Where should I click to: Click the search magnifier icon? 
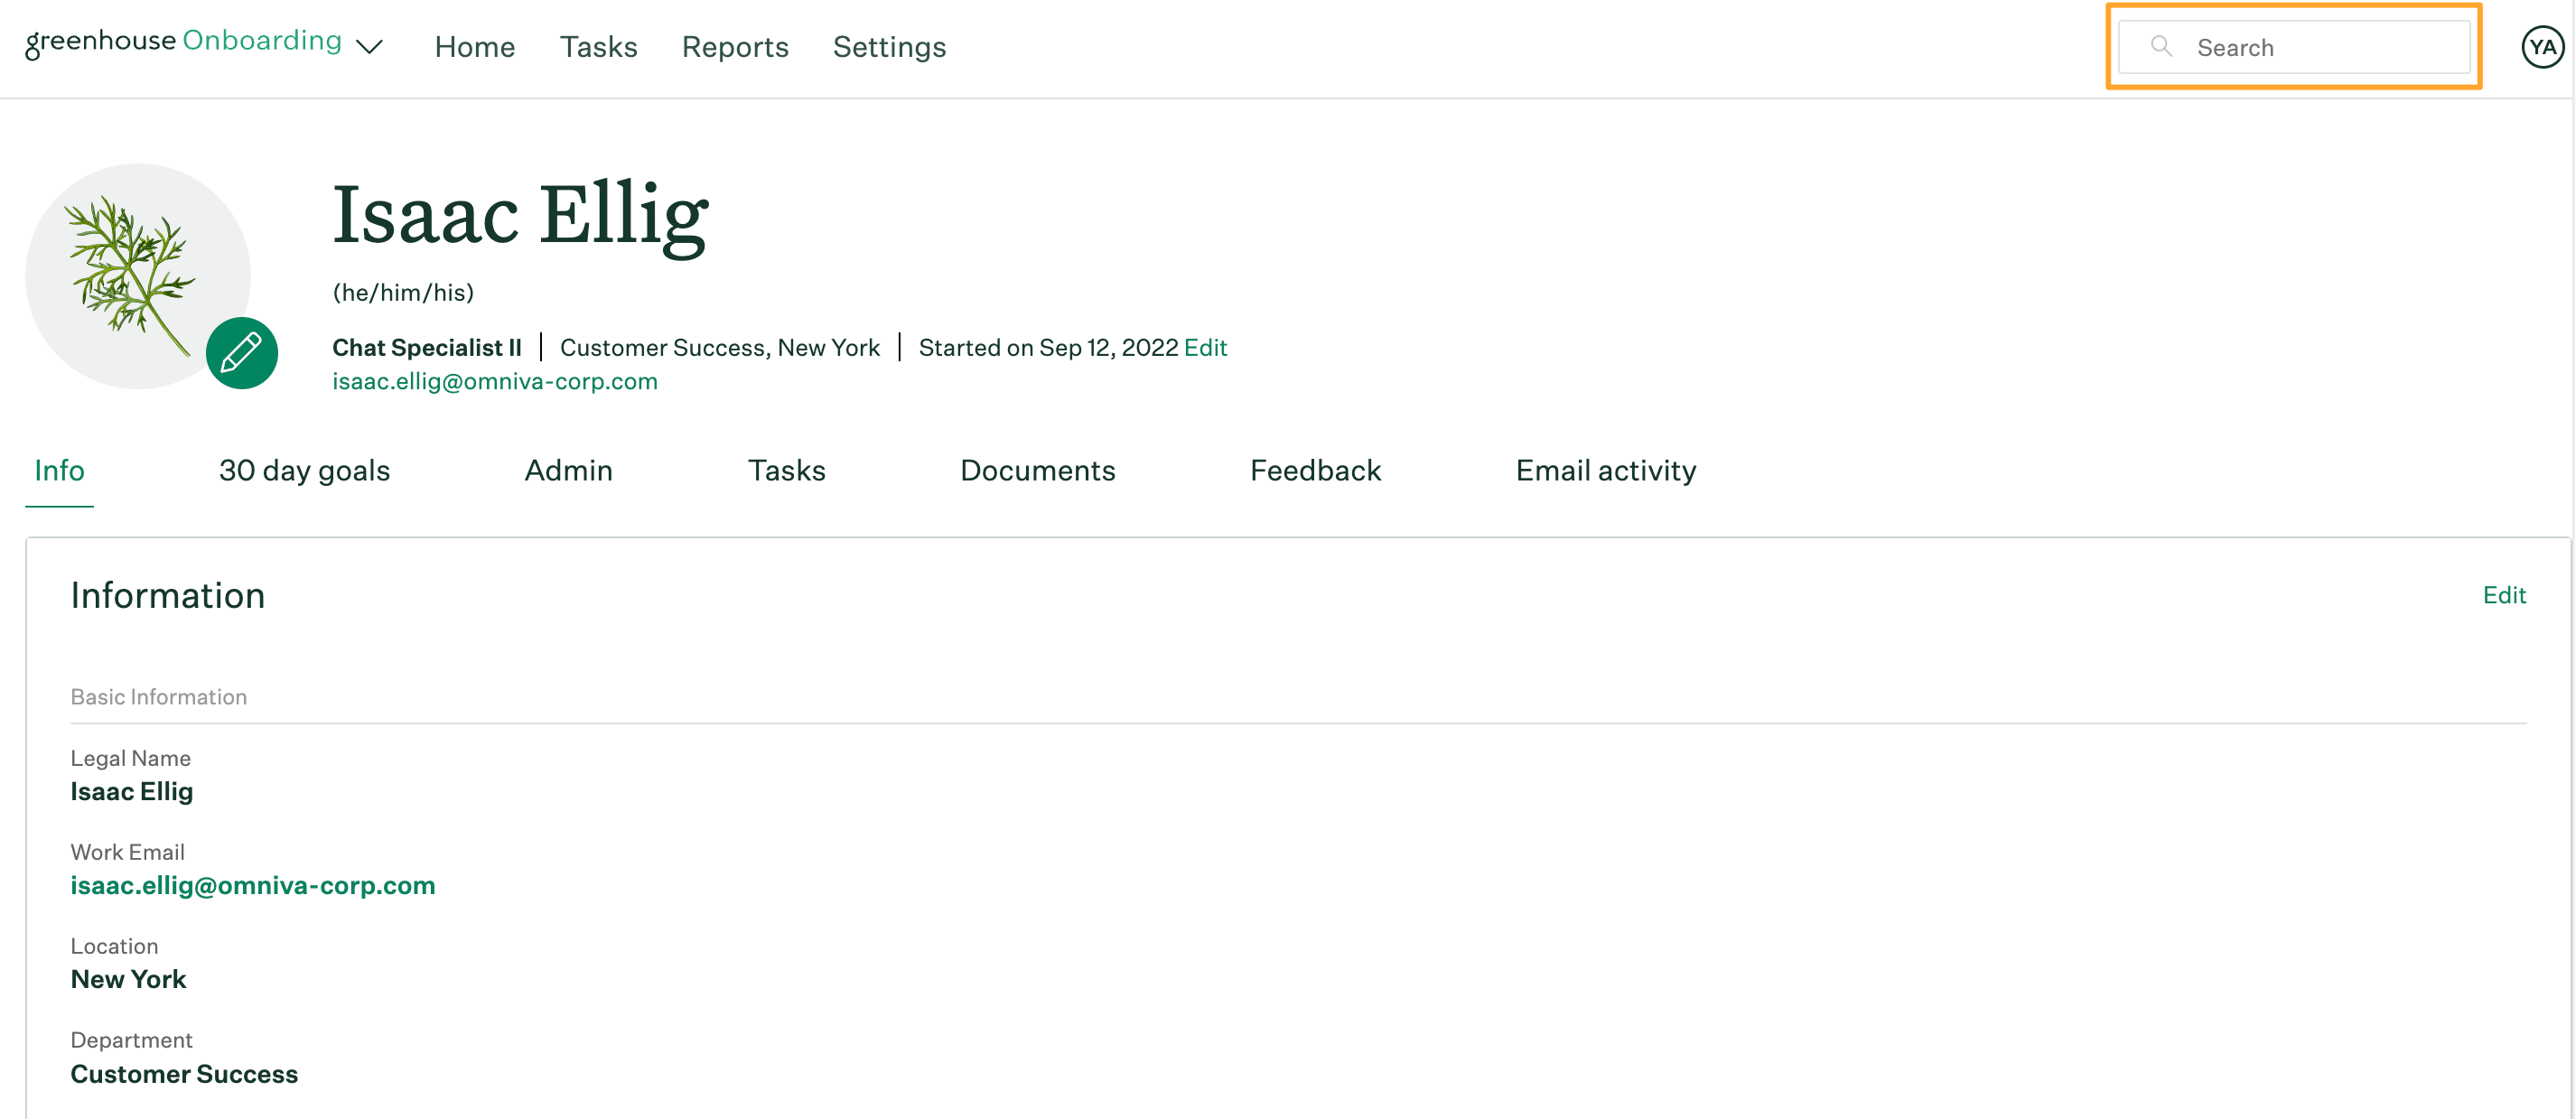pos(2161,46)
